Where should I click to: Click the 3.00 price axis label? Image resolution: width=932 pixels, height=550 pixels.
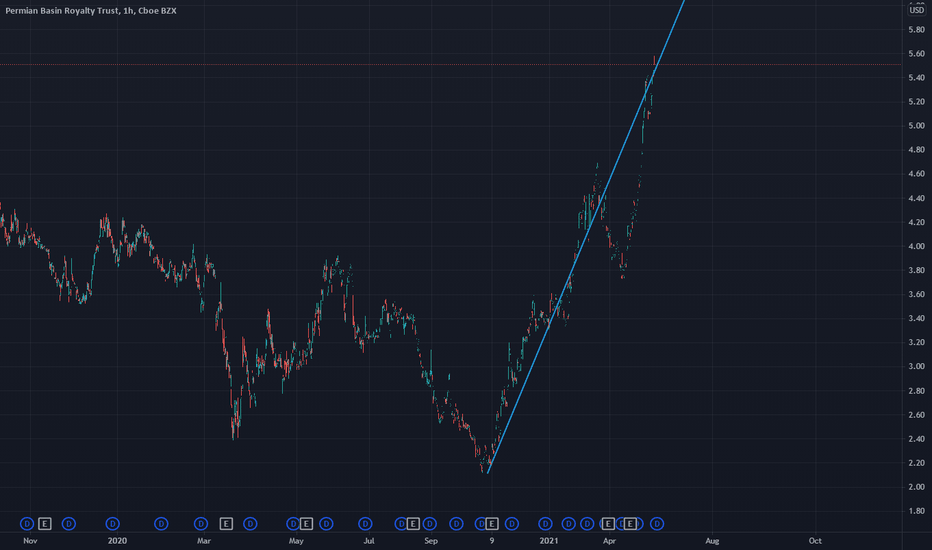coord(916,366)
